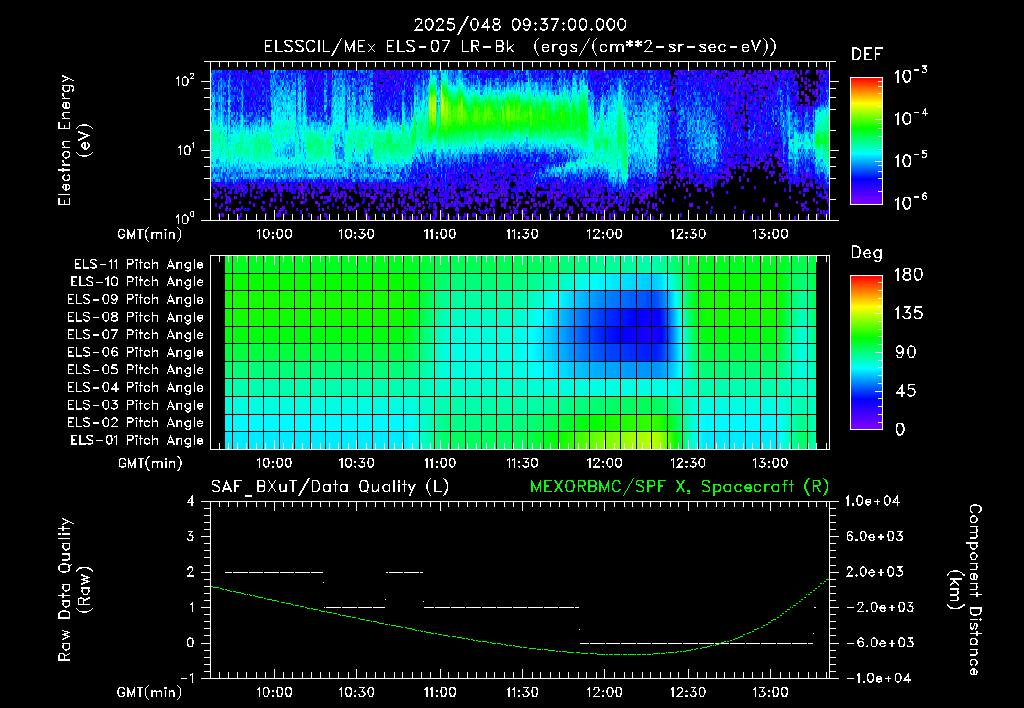Viewport: 1024px width, 708px height.
Task: Click the 1.0e+04 right axis value
Action: (872, 501)
